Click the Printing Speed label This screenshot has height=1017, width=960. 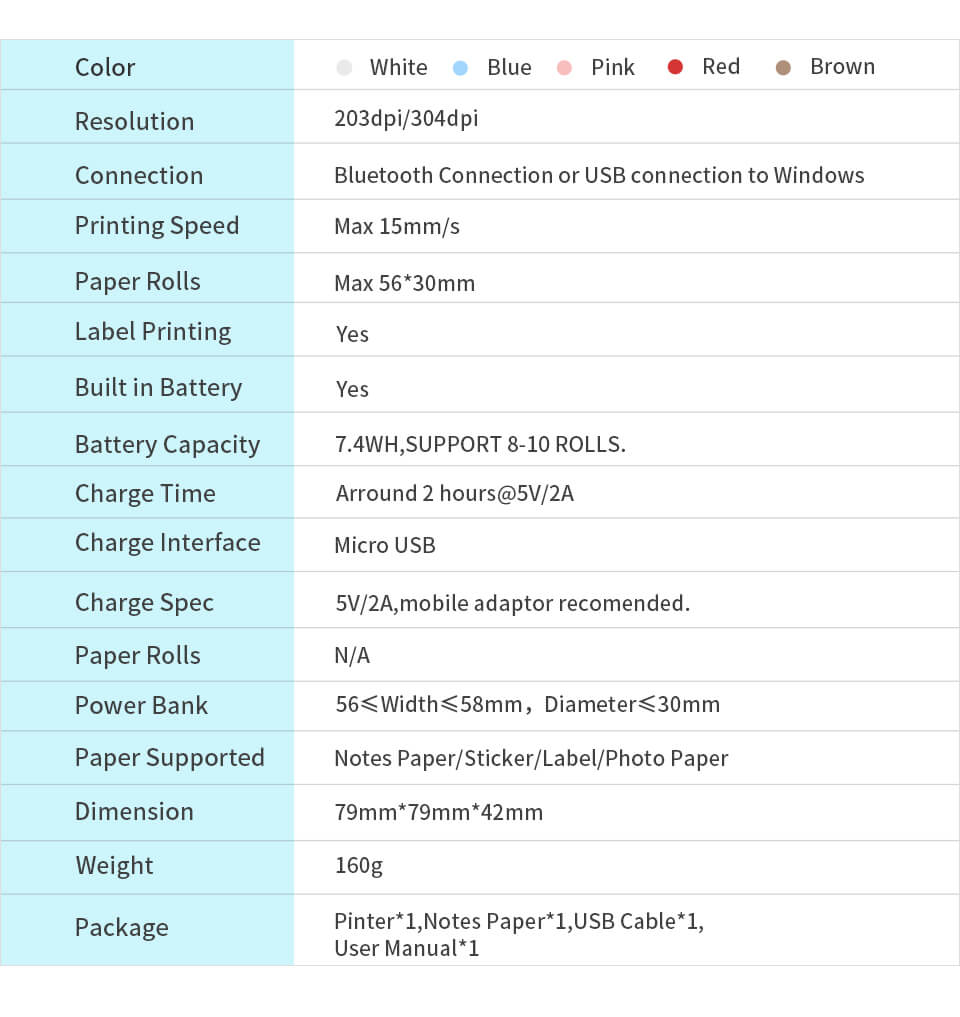click(157, 225)
